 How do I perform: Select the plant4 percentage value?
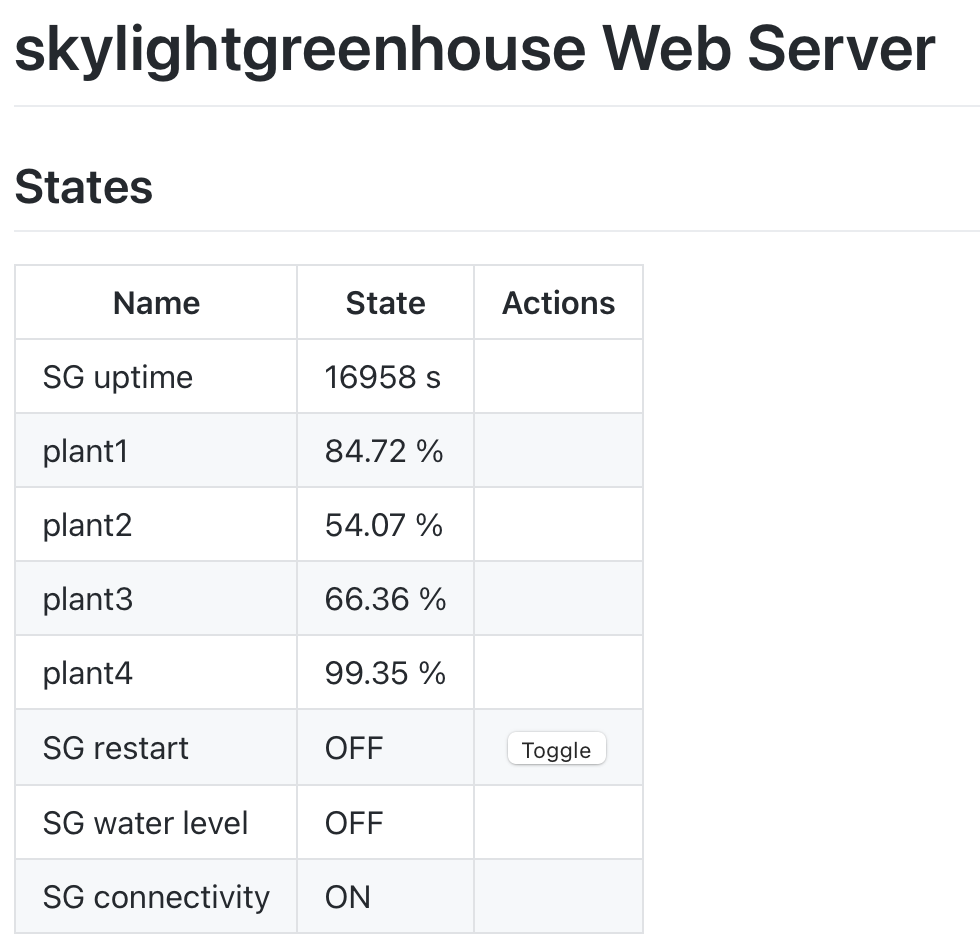(385, 673)
